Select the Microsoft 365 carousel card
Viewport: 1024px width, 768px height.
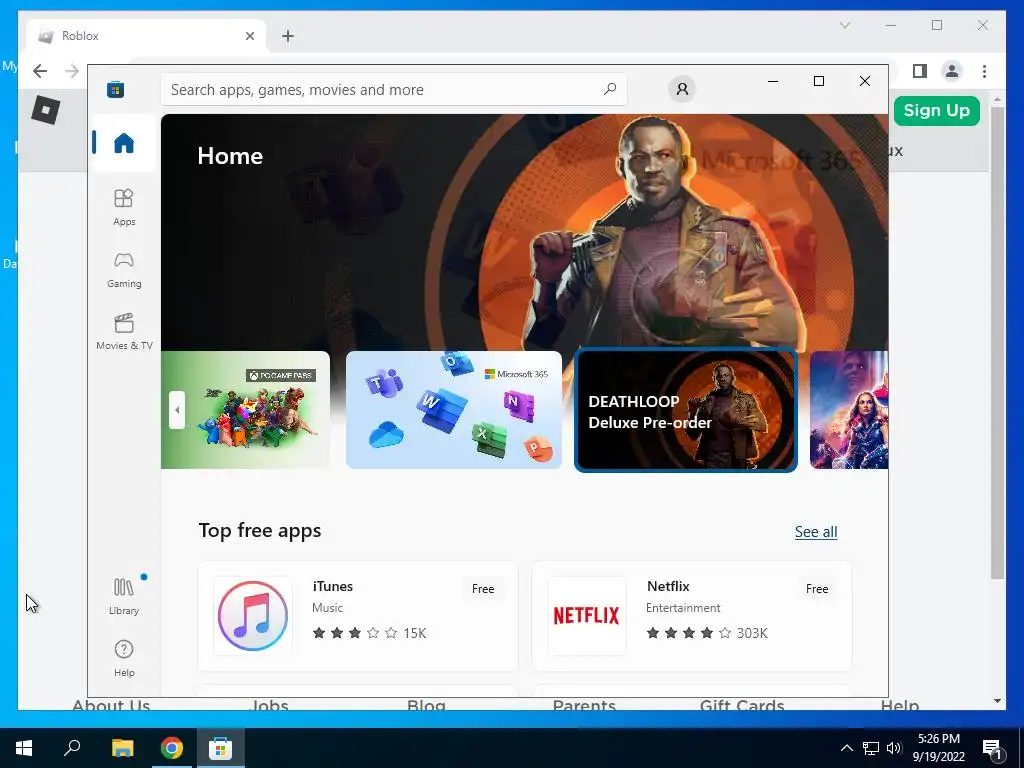pyautogui.click(x=453, y=409)
